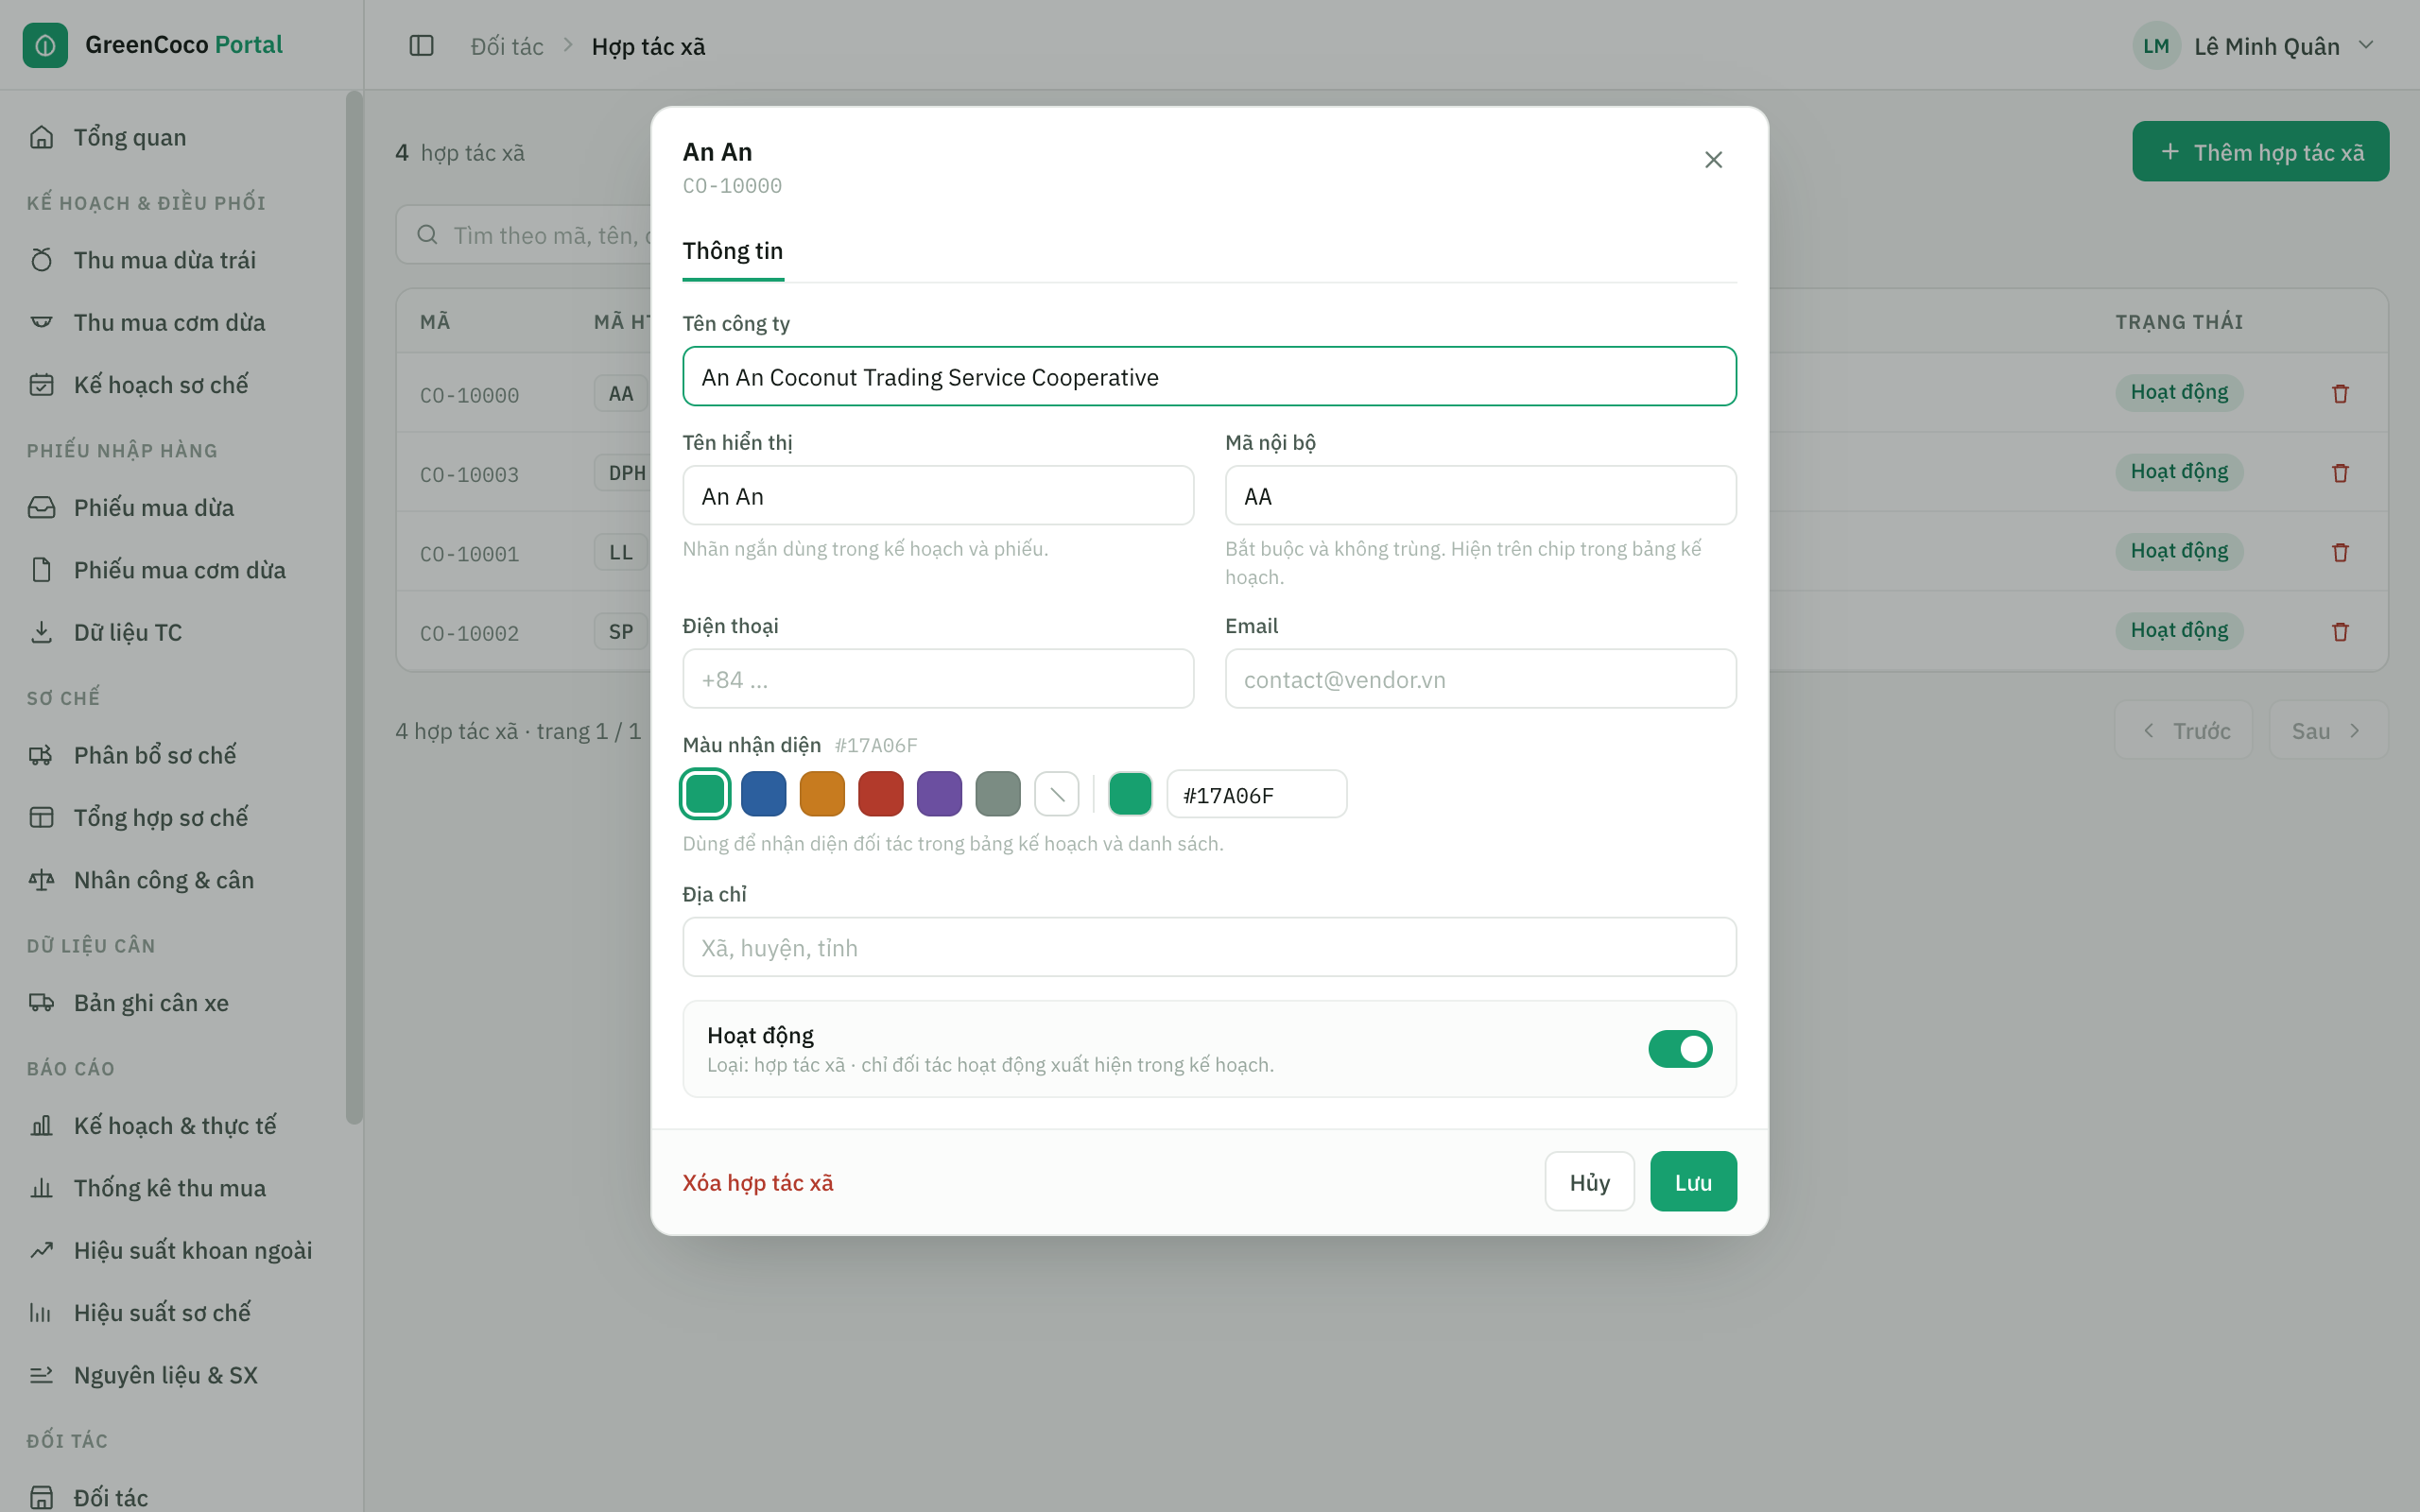Click Xóa hợp tác xã link
The width and height of the screenshot is (2420, 1512).
[758, 1182]
